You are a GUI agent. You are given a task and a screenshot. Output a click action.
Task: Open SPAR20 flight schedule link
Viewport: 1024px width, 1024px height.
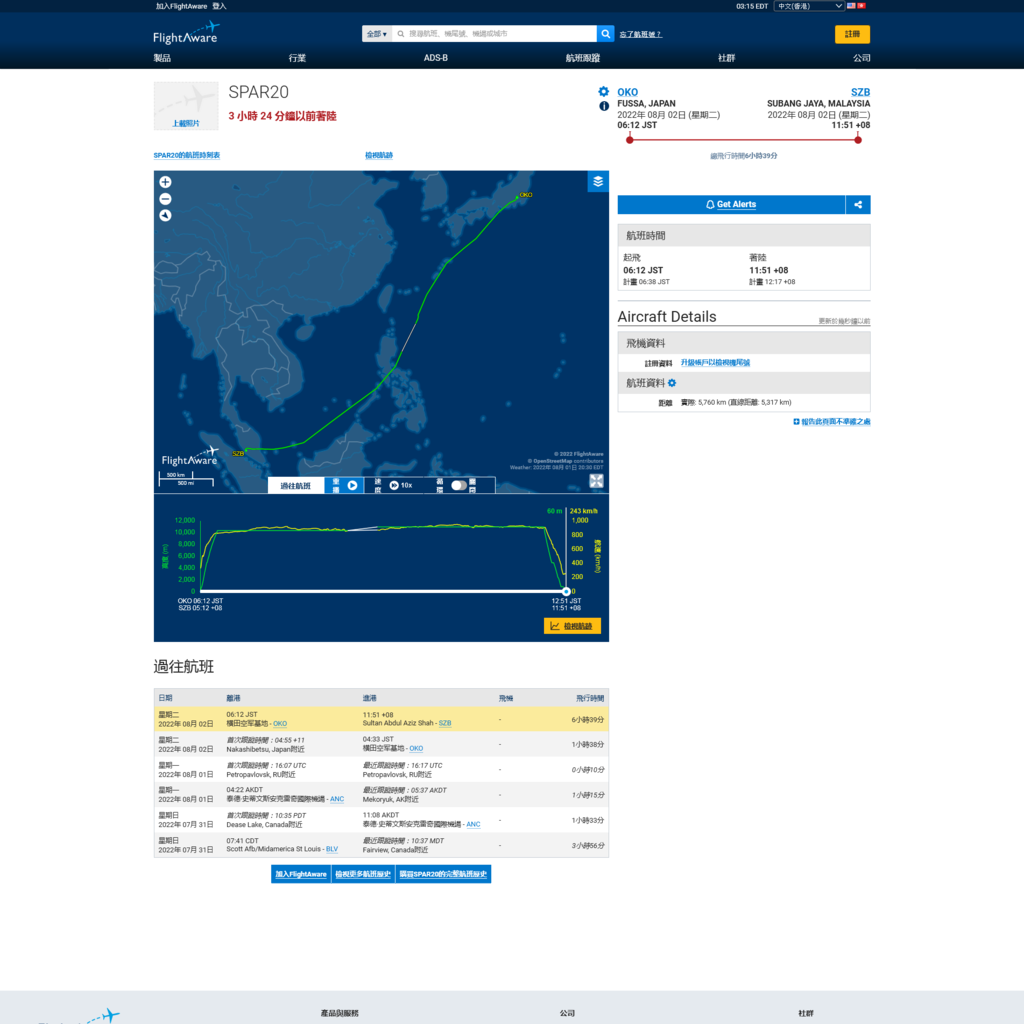click(x=187, y=155)
